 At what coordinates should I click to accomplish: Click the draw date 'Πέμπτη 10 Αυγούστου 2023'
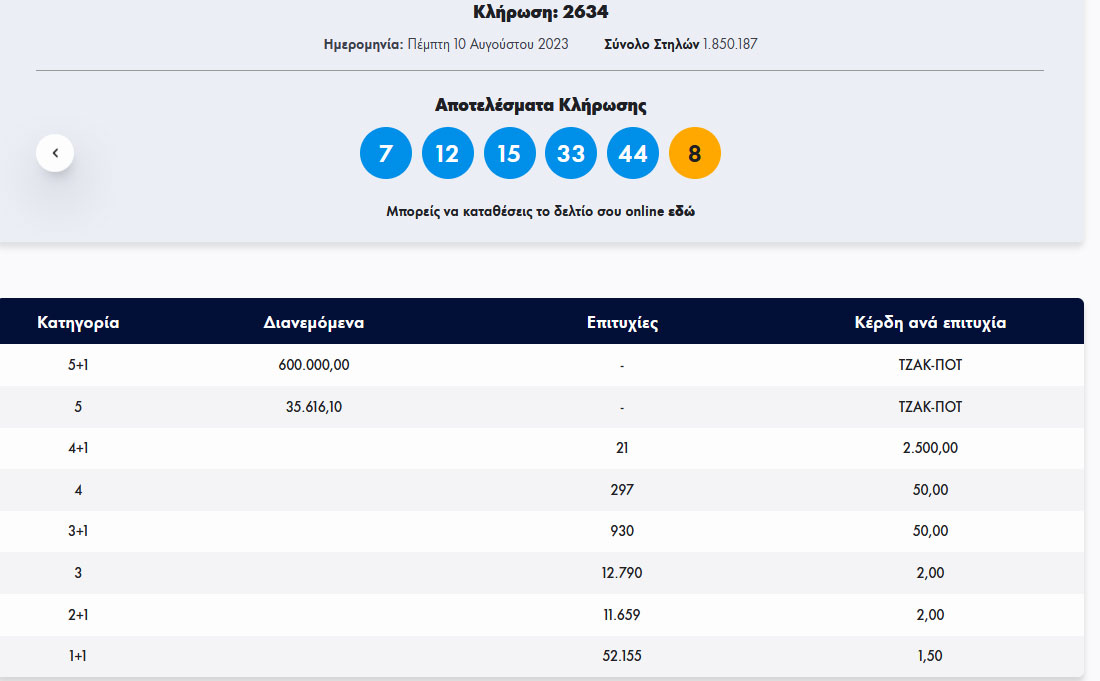pyautogui.click(x=488, y=44)
